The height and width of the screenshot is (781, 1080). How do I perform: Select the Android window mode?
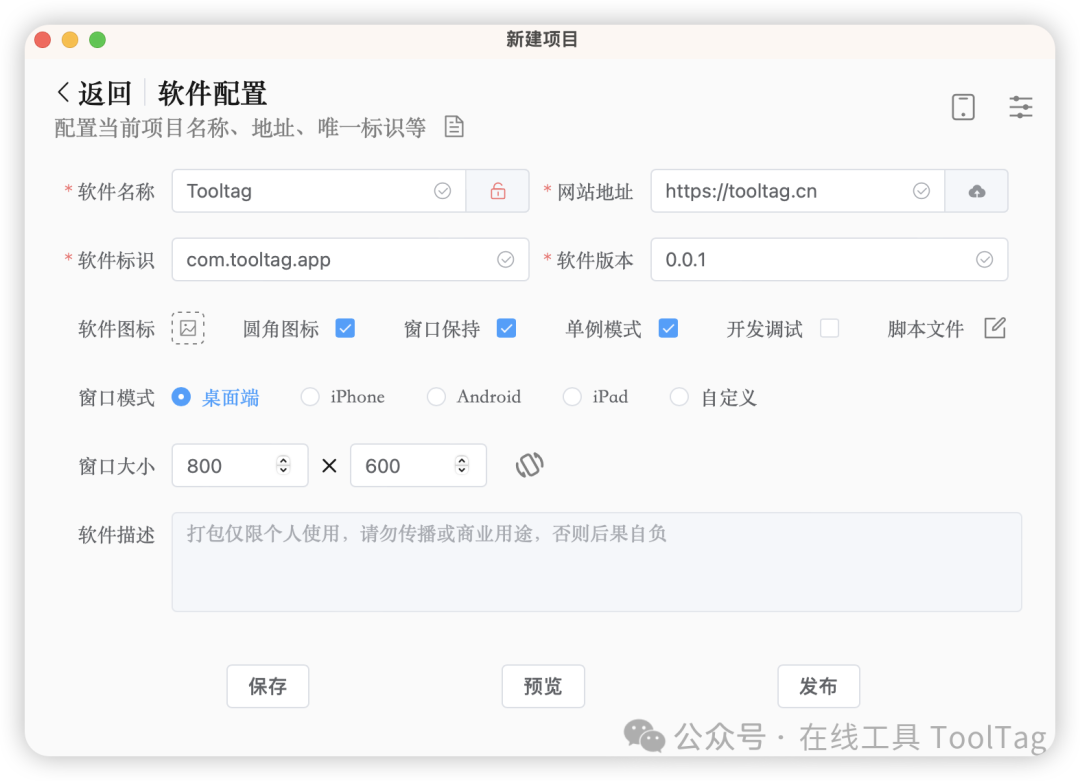click(436, 397)
